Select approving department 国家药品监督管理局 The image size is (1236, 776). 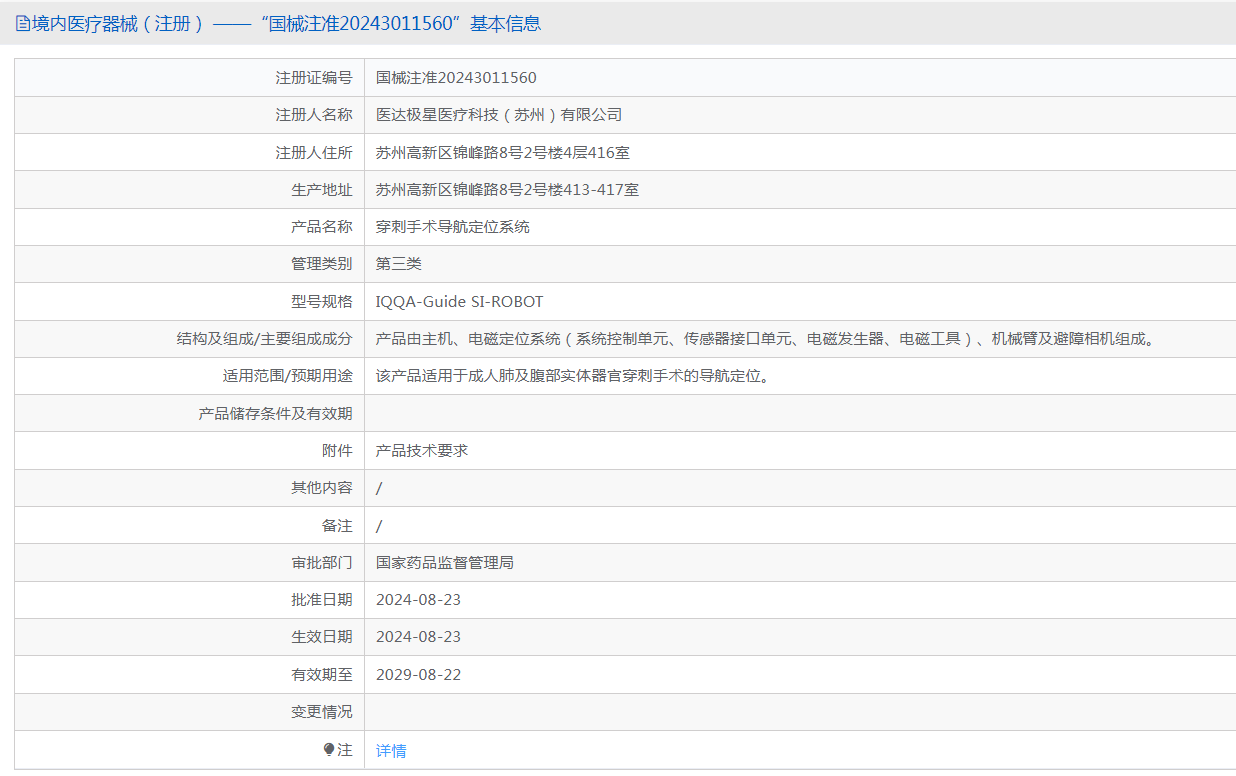(445, 562)
